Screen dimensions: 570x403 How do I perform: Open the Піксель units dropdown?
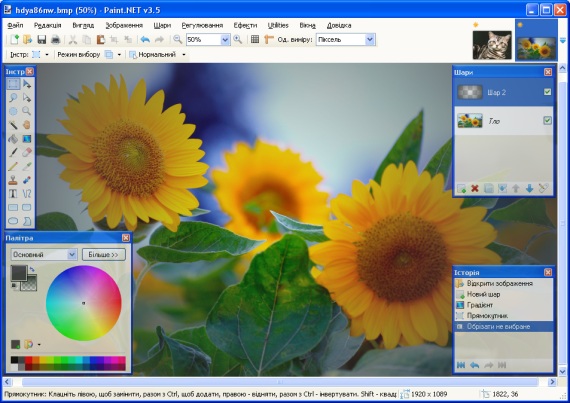point(370,40)
